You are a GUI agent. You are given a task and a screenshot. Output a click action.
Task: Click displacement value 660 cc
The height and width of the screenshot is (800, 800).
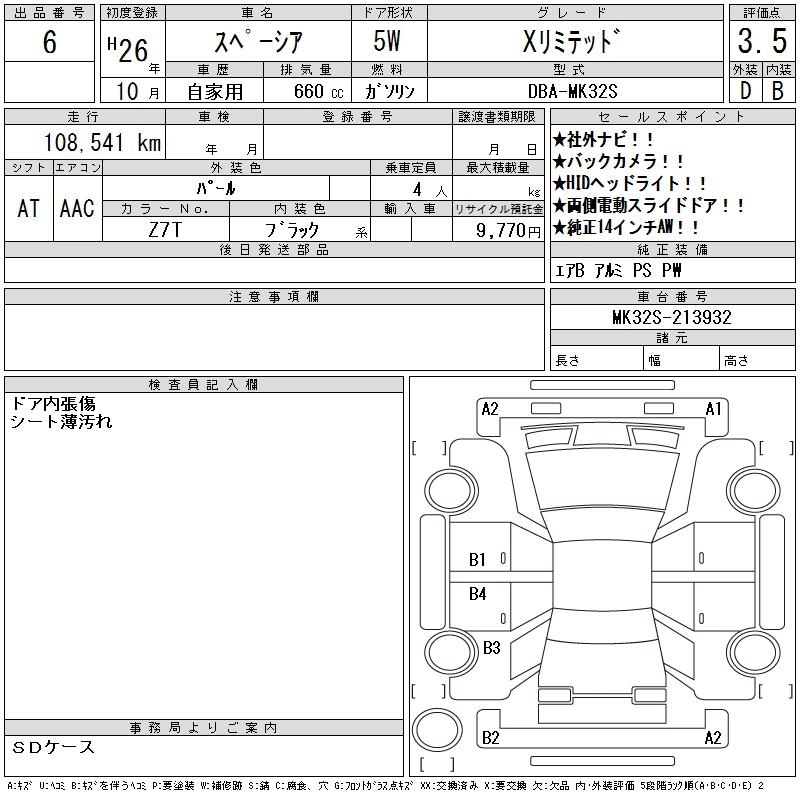pyautogui.click(x=319, y=91)
